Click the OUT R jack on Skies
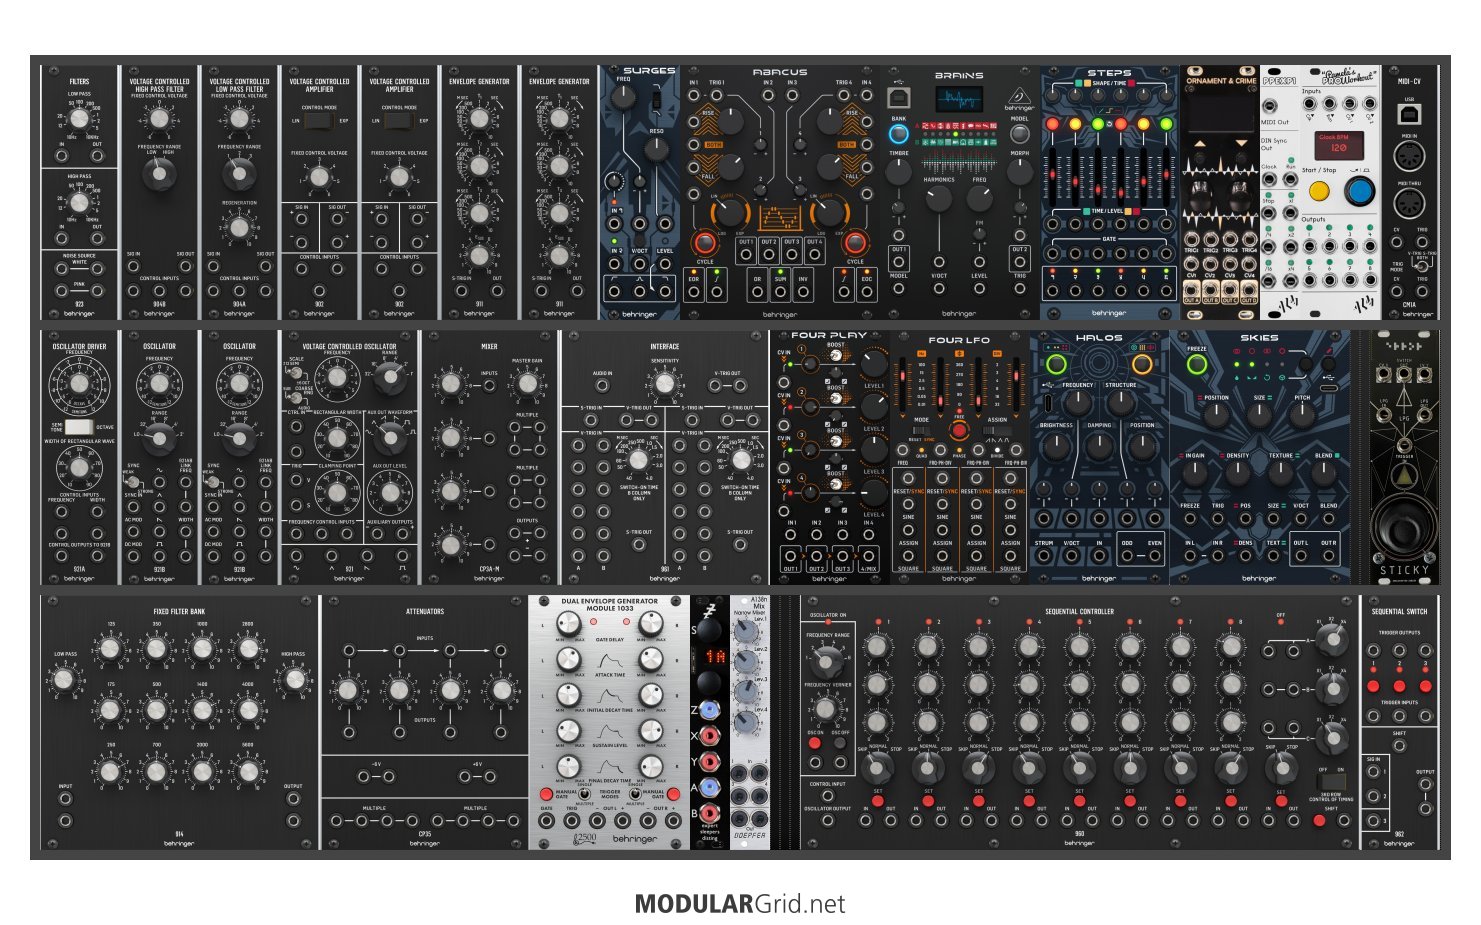The image size is (1481, 925). click(1329, 558)
